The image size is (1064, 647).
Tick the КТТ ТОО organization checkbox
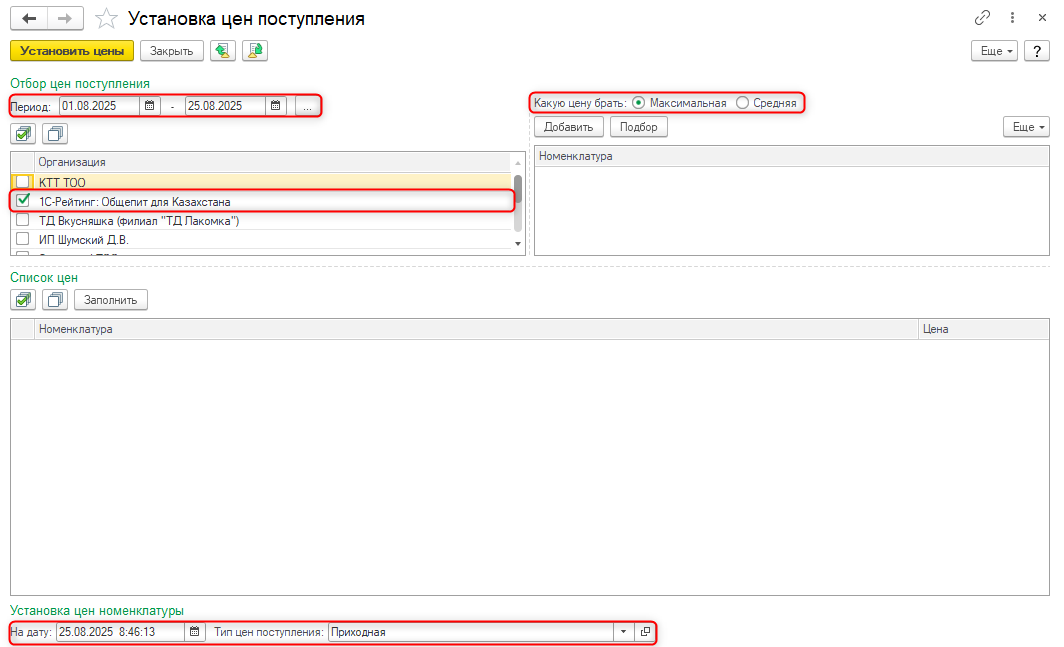(23, 182)
